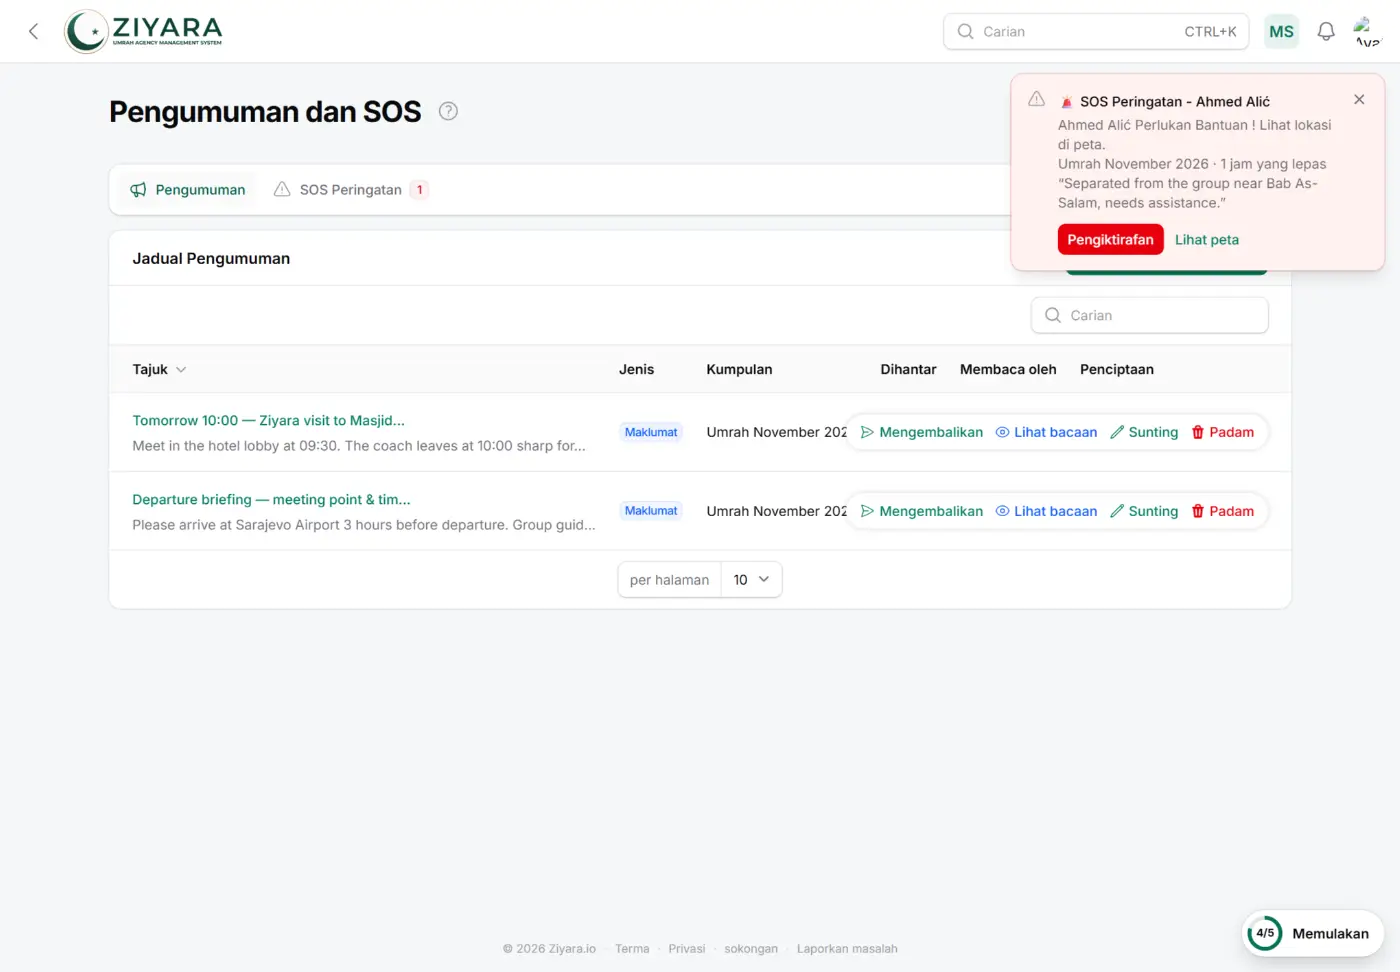Click Sunting for Departure briefing announcement
1400x972 pixels.
pos(1144,511)
